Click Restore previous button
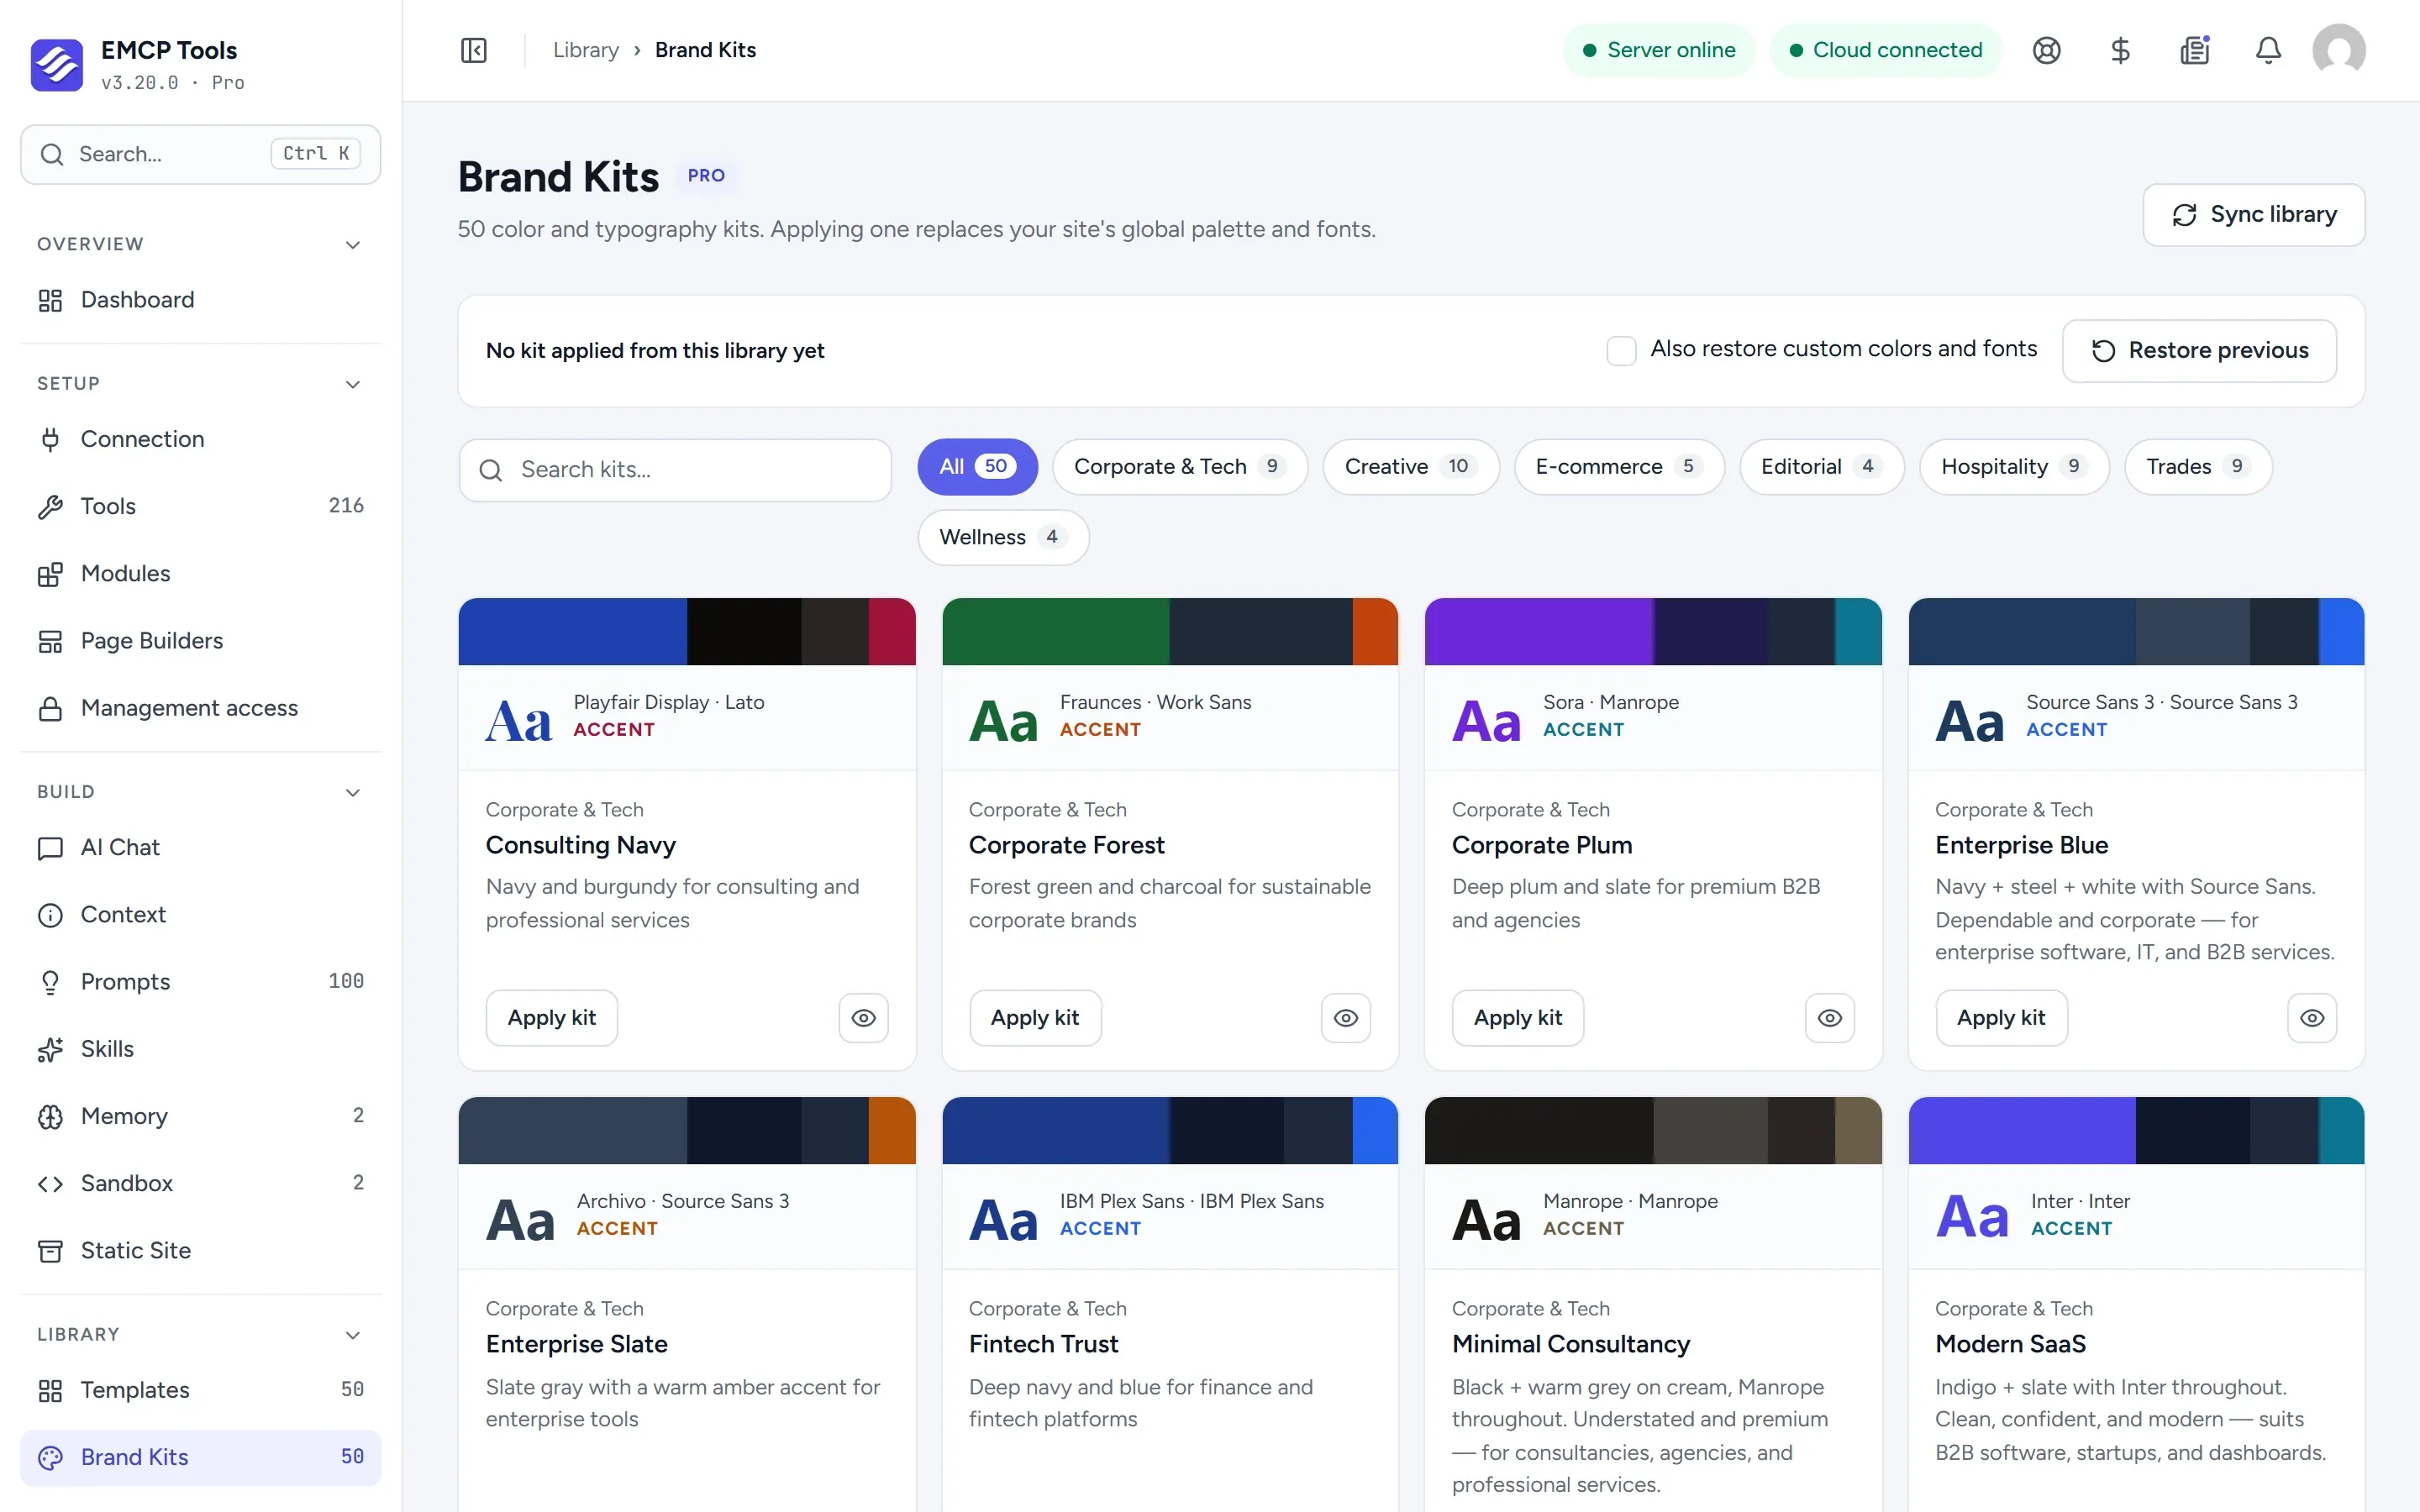This screenshot has width=2420, height=1512. [x=2199, y=351]
